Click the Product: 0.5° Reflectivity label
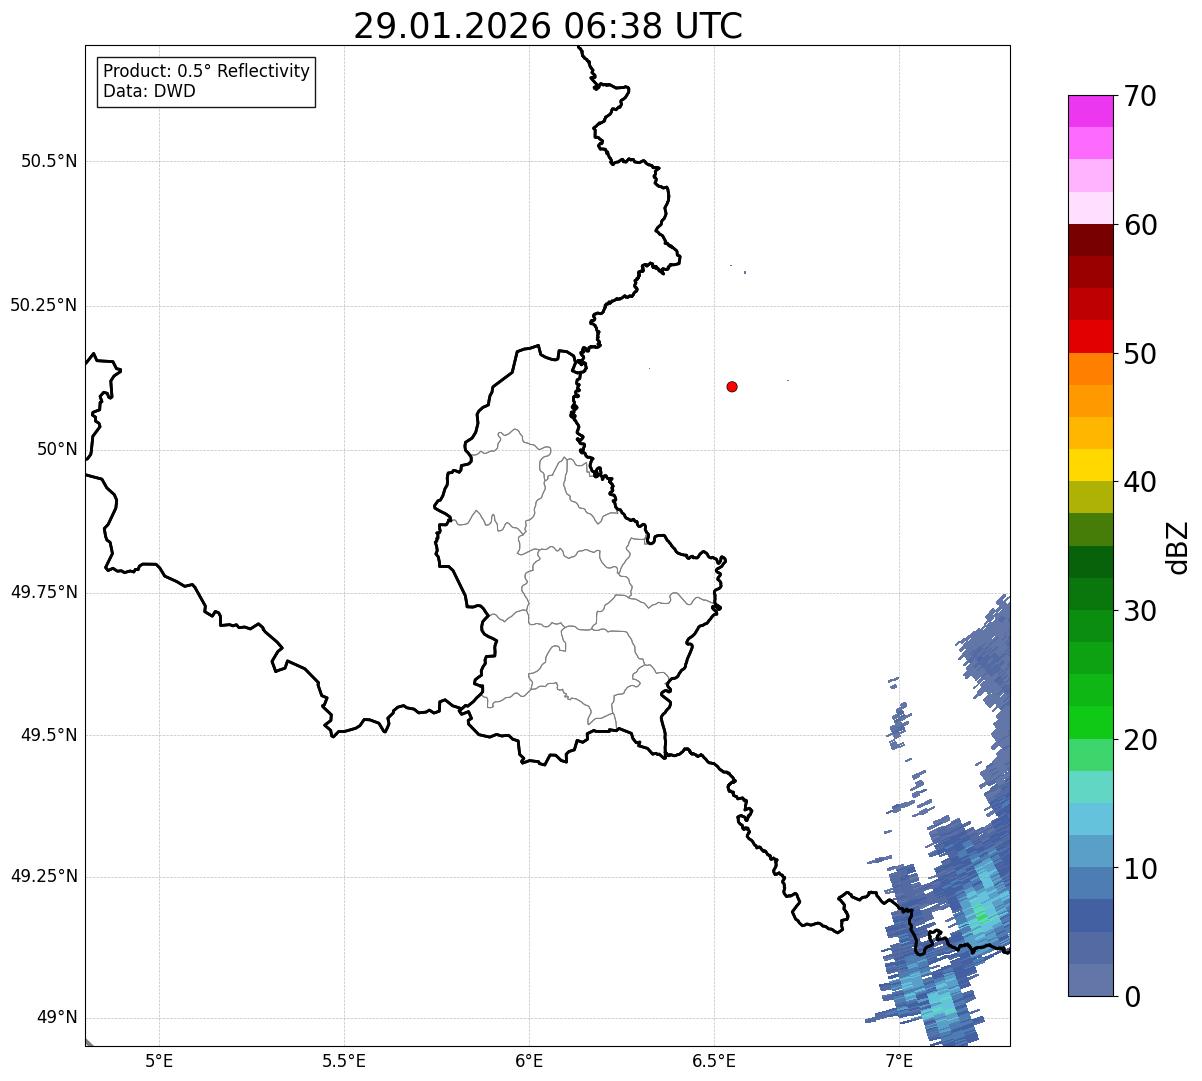The image size is (1202, 1081). pyautogui.click(x=206, y=72)
